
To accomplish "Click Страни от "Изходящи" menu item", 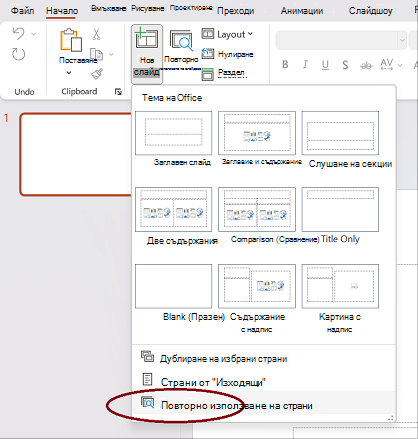I will [x=264, y=382].
